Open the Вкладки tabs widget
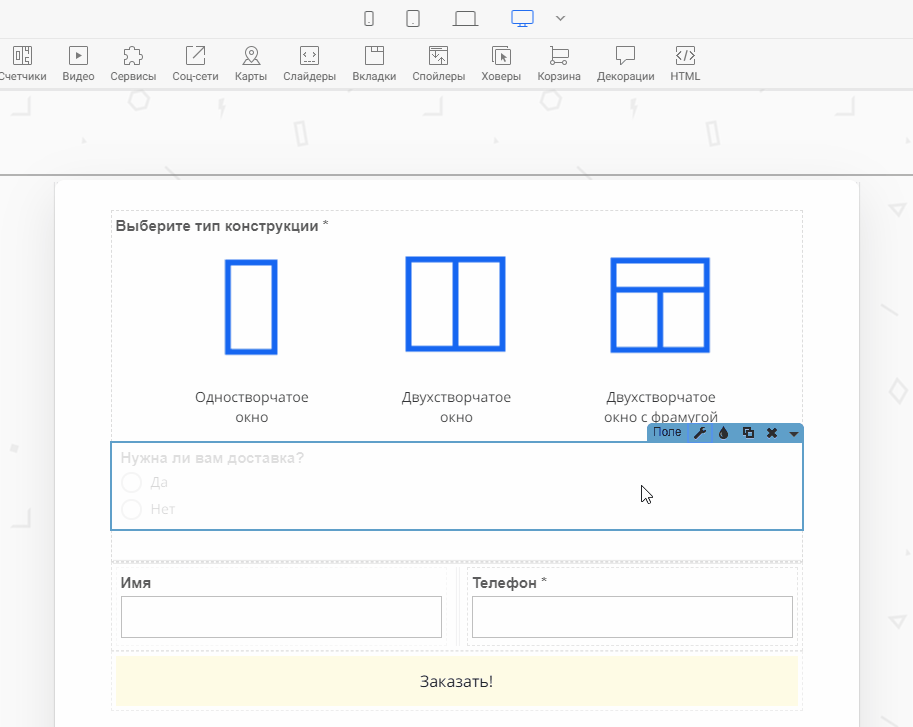Screen dimensions: 913x727 374,62
